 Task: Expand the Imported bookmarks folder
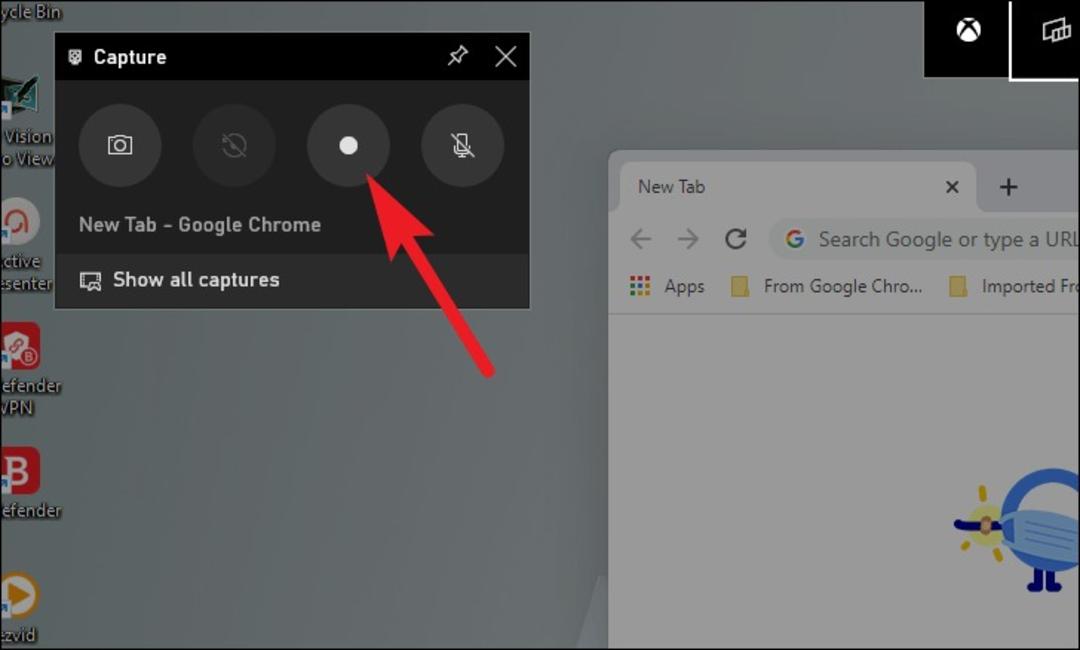[x=1013, y=286]
